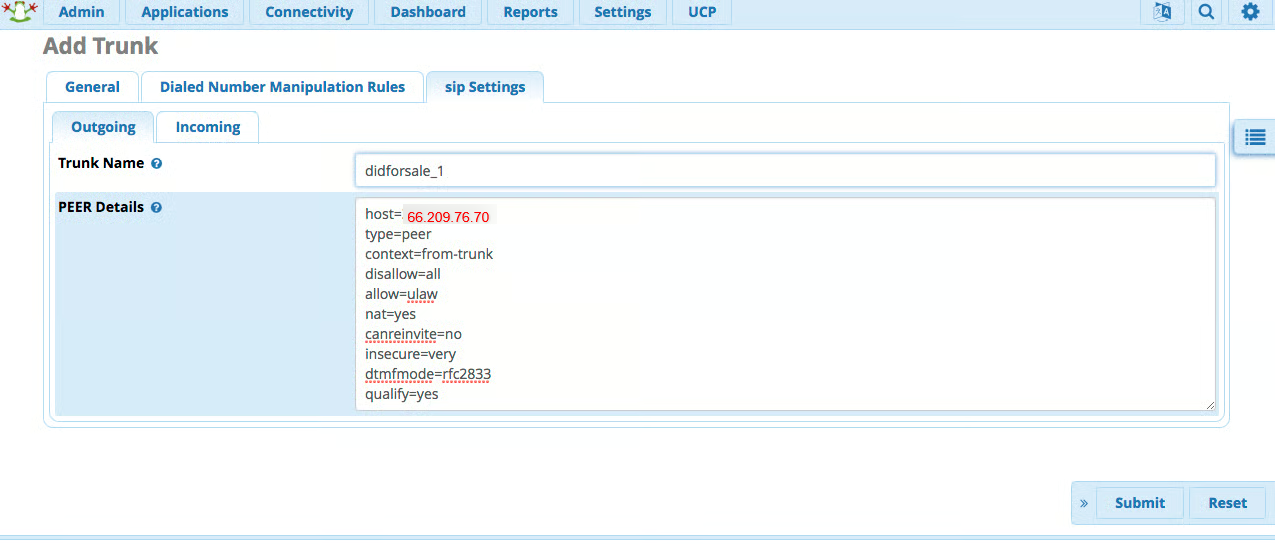The image size is (1275, 544).
Task: Open the Admin menu
Action: click(x=81, y=12)
